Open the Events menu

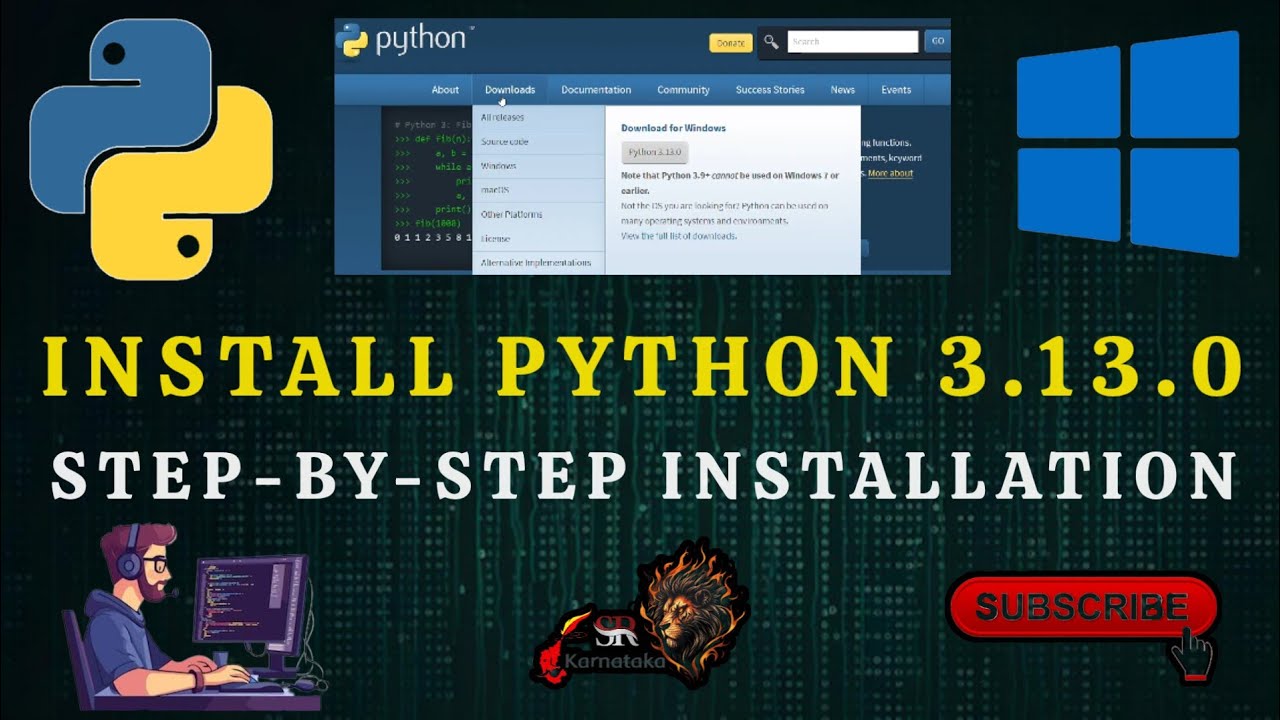pos(896,90)
